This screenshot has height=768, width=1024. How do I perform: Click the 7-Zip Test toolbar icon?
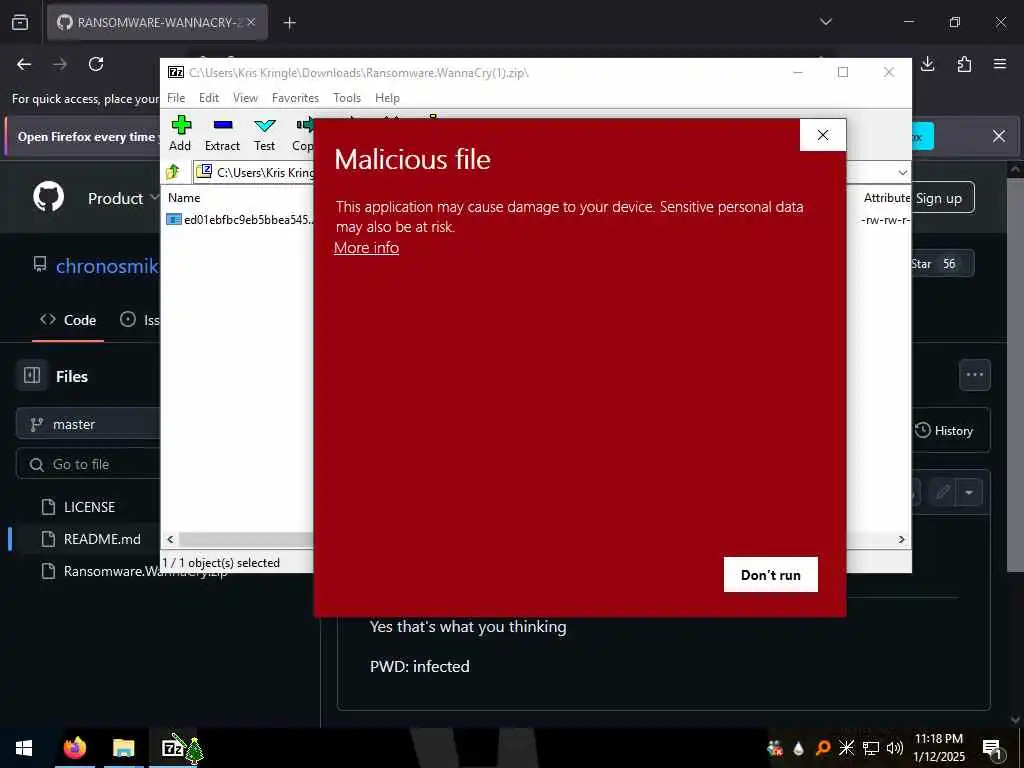click(x=264, y=133)
